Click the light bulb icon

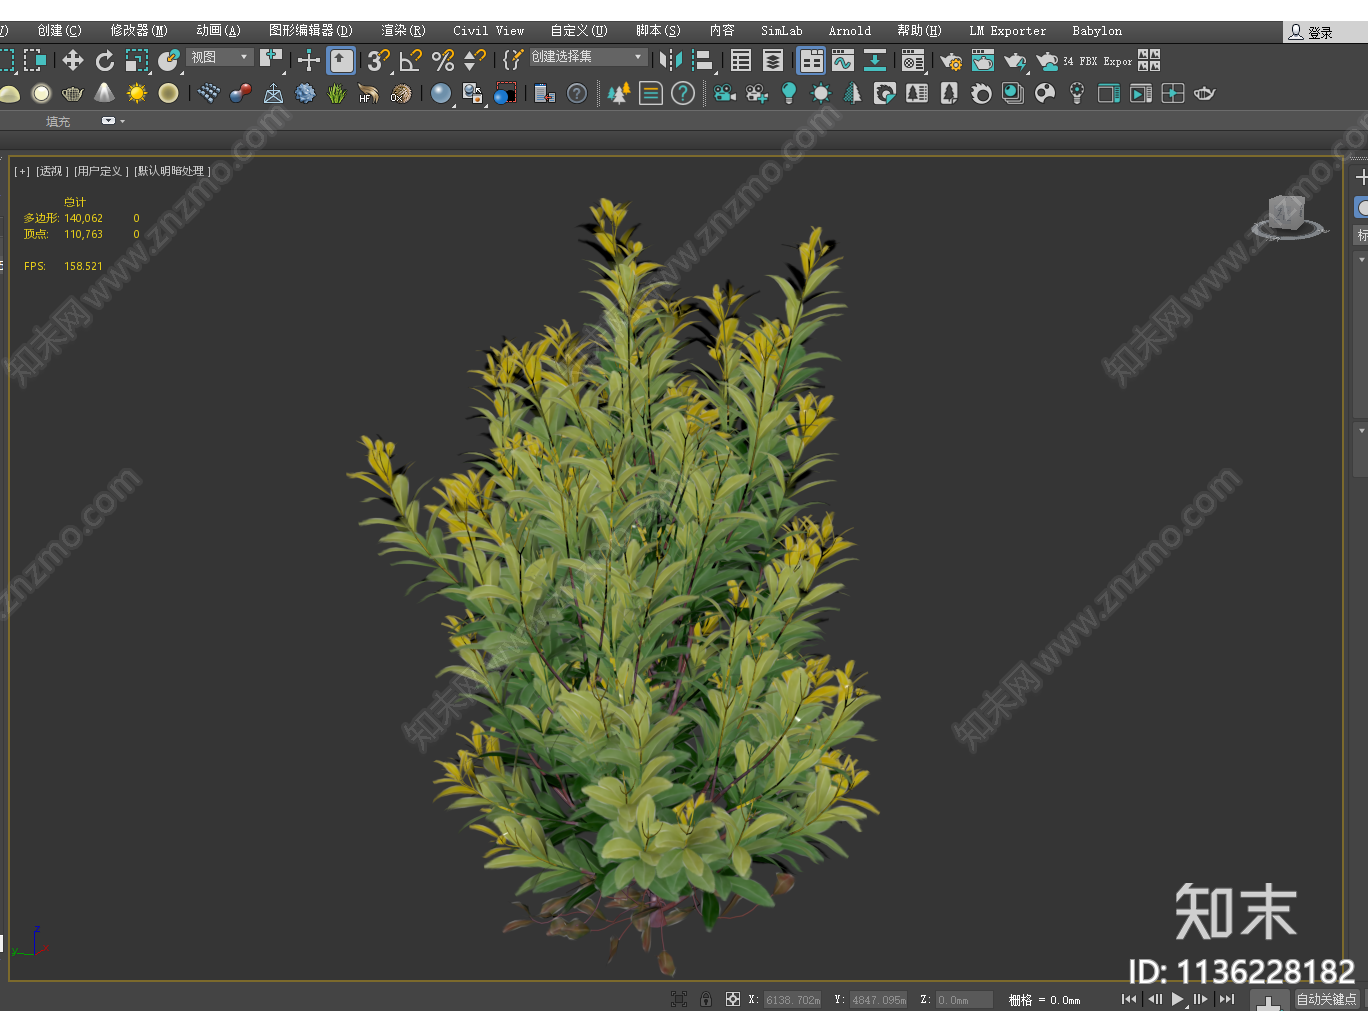[789, 93]
